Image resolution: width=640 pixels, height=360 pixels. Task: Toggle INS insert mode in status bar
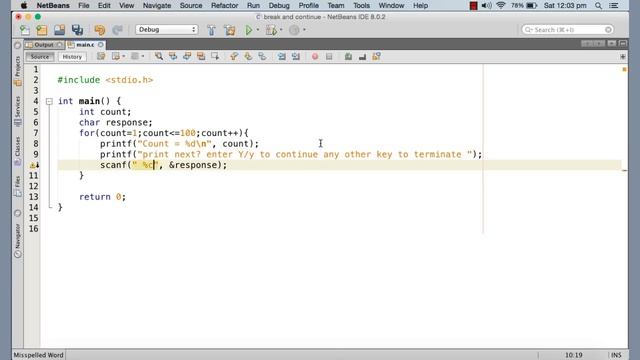[616, 355]
